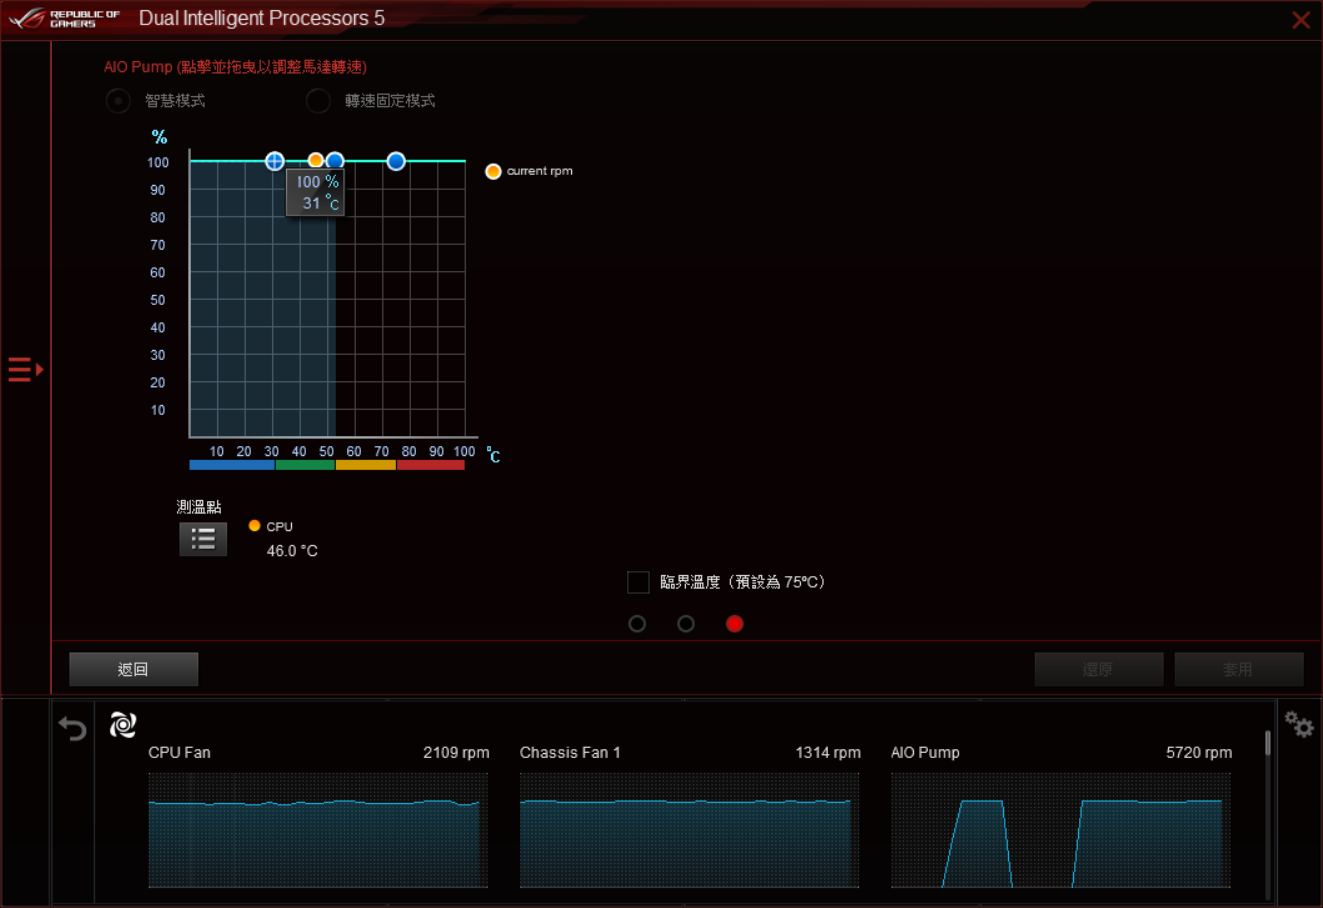Click the fan spinner icon in bottom panel
Viewport: 1323px width, 908px height.
click(123, 725)
